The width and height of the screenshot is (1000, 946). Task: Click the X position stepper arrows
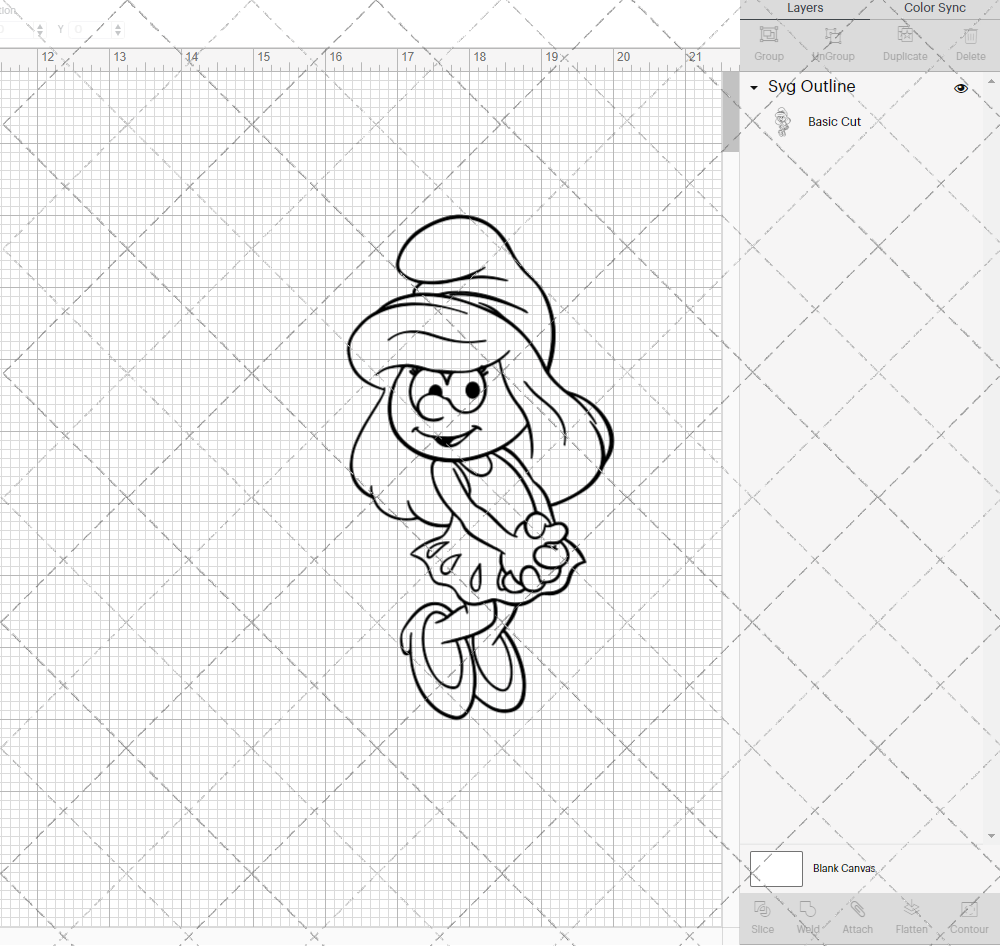(x=40, y=29)
